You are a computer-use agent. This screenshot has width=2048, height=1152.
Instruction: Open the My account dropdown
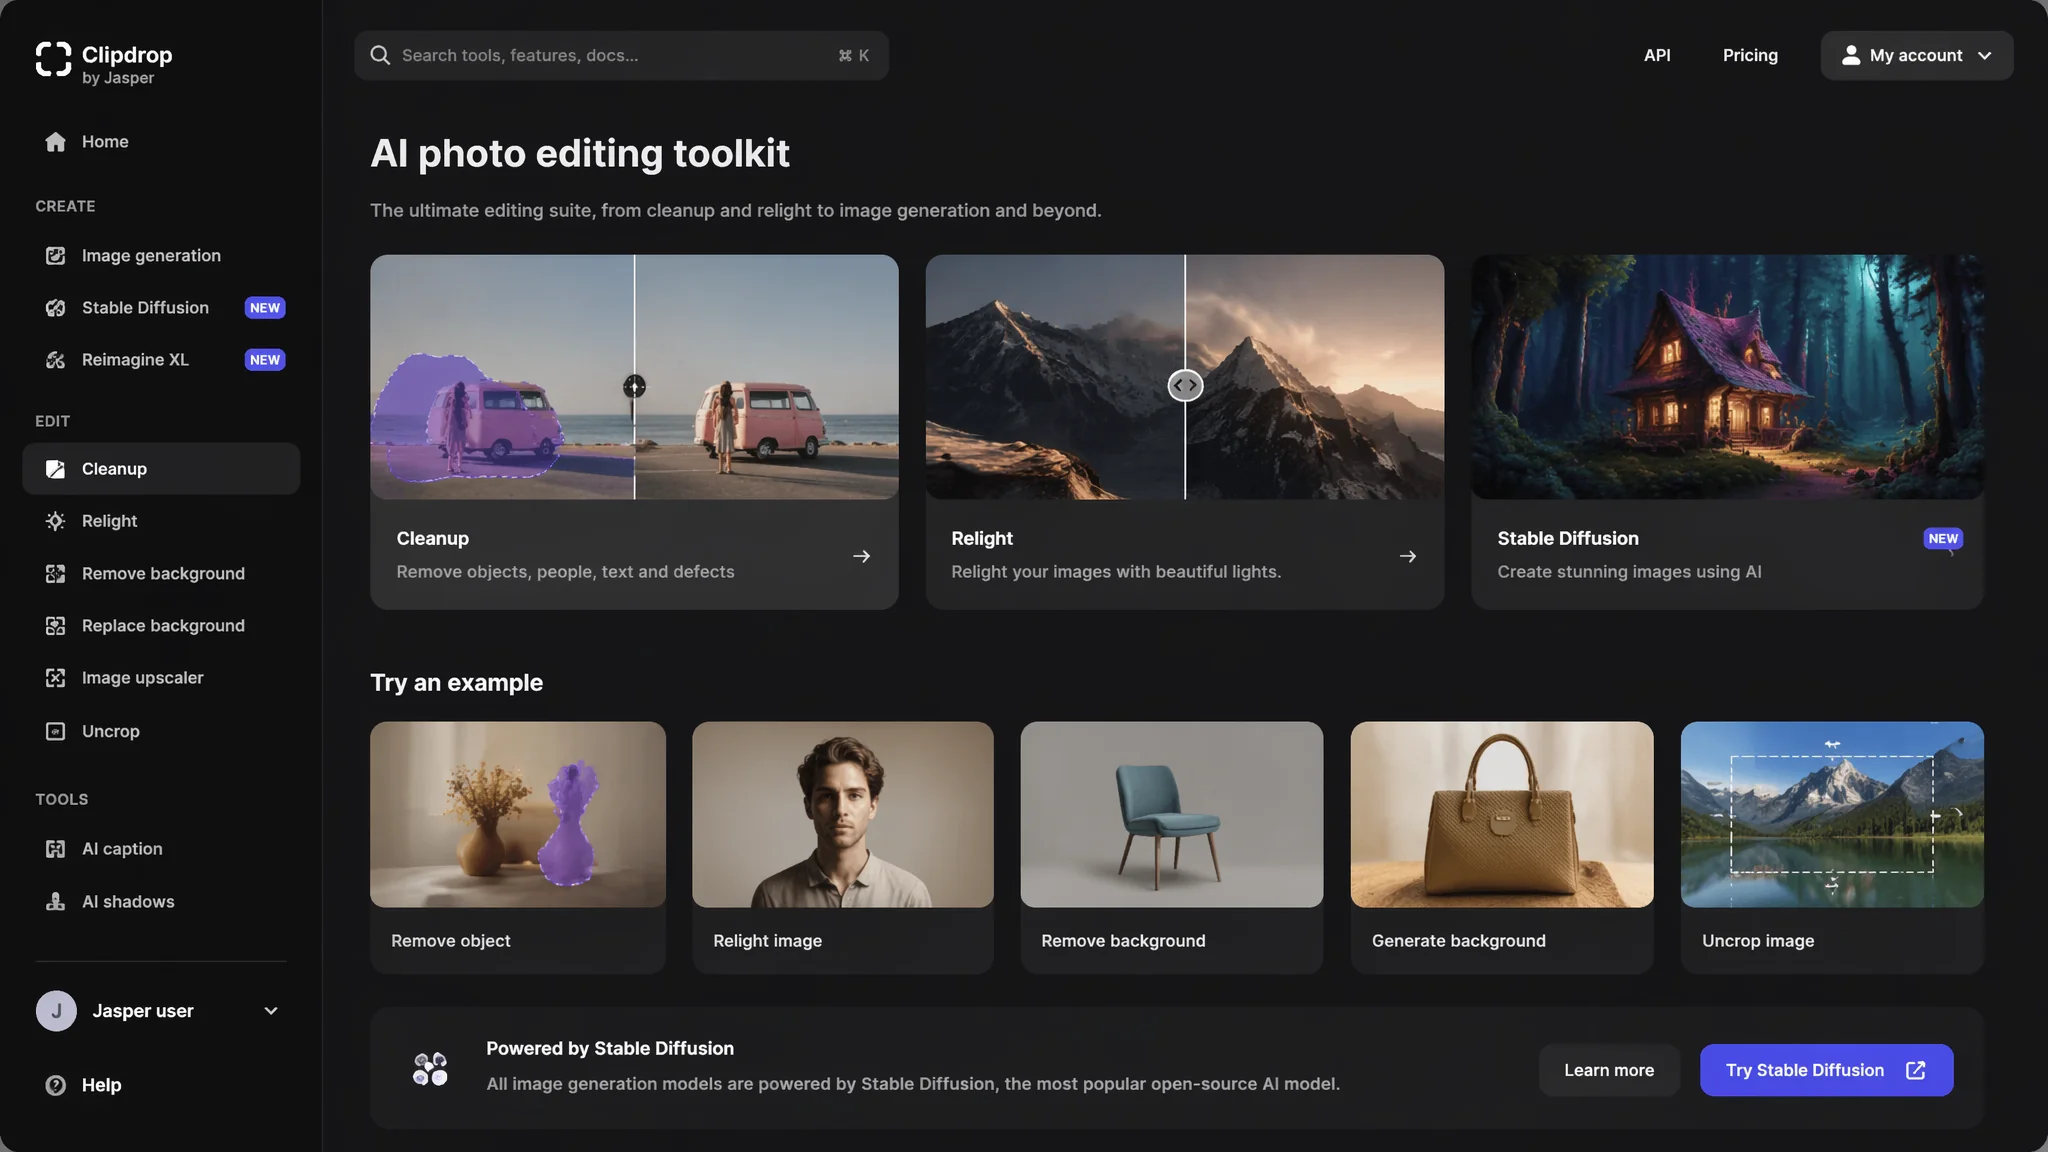(x=1917, y=55)
